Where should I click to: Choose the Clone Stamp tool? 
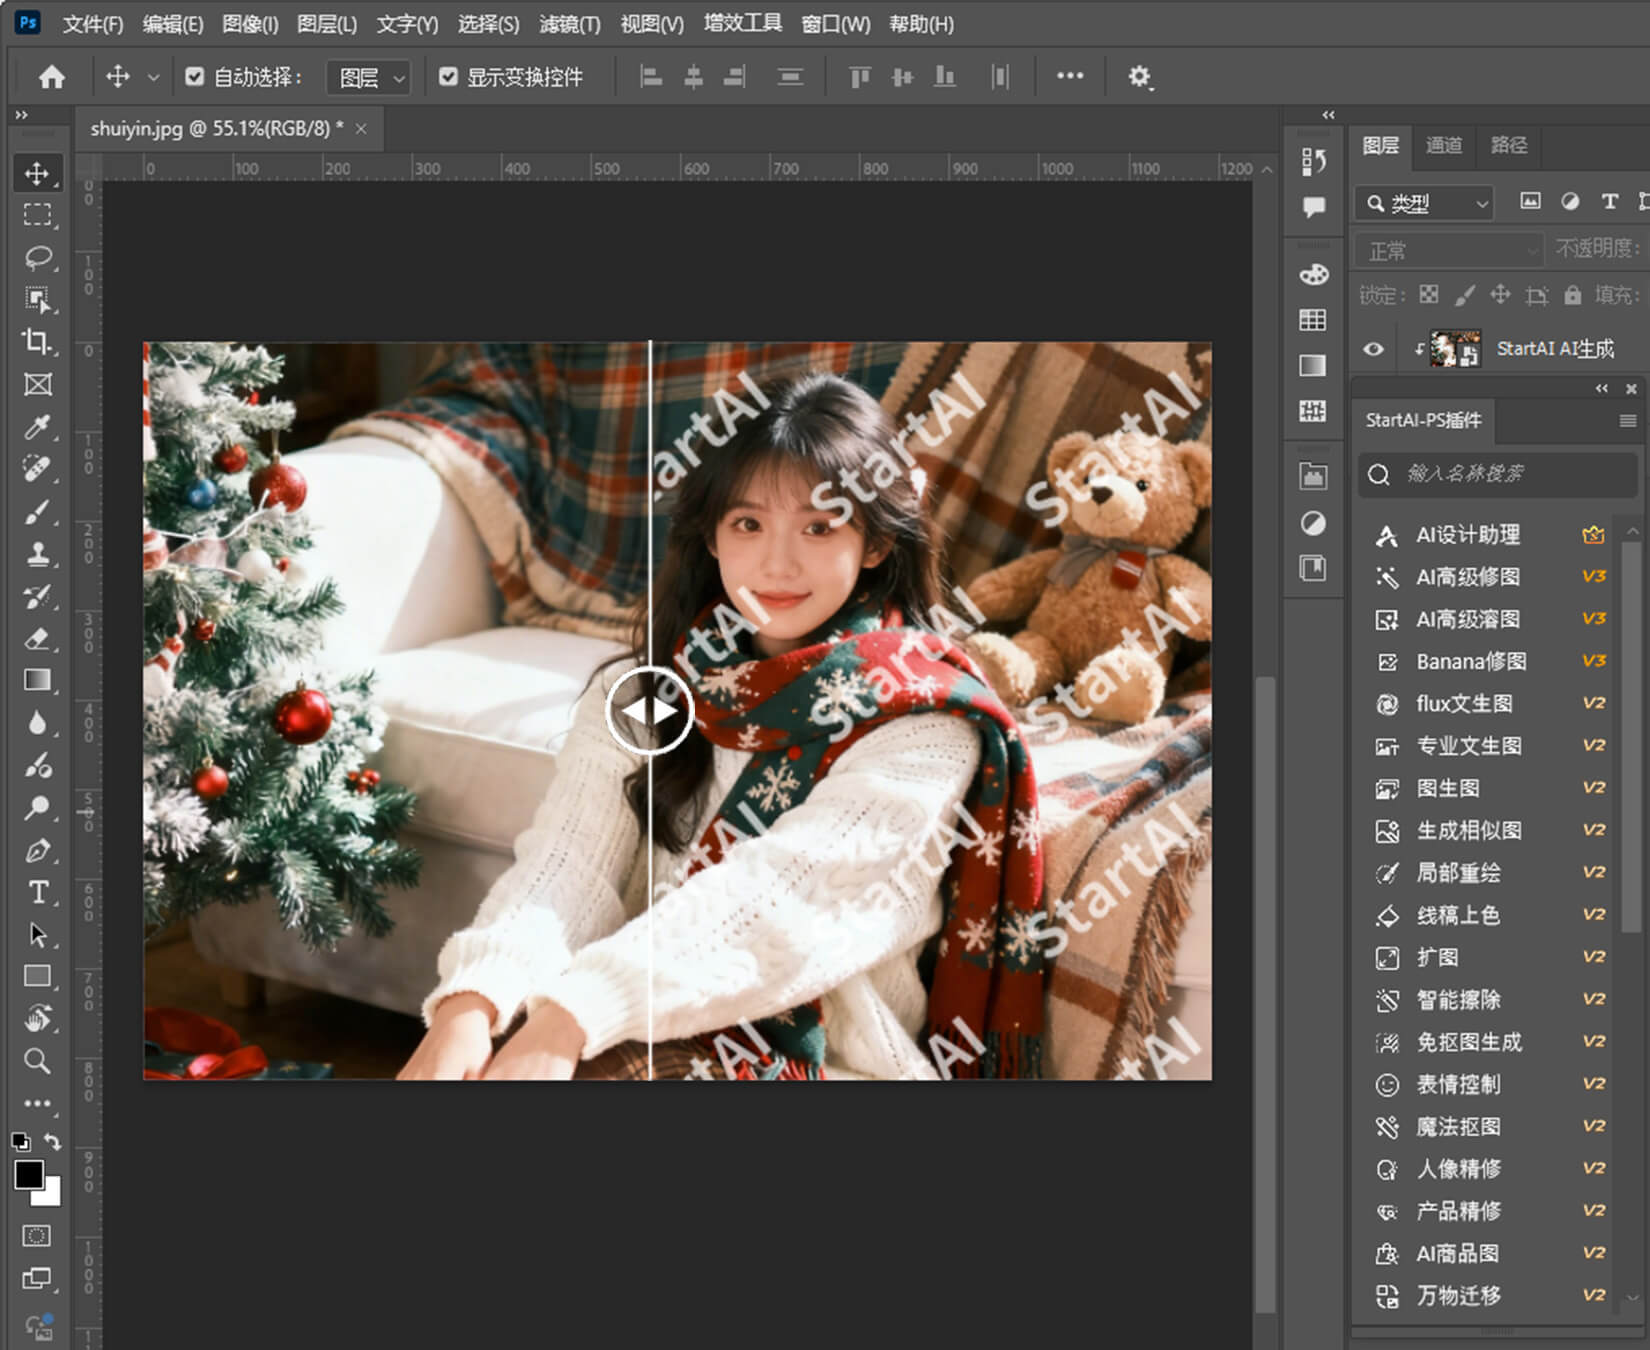click(x=38, y=554)
